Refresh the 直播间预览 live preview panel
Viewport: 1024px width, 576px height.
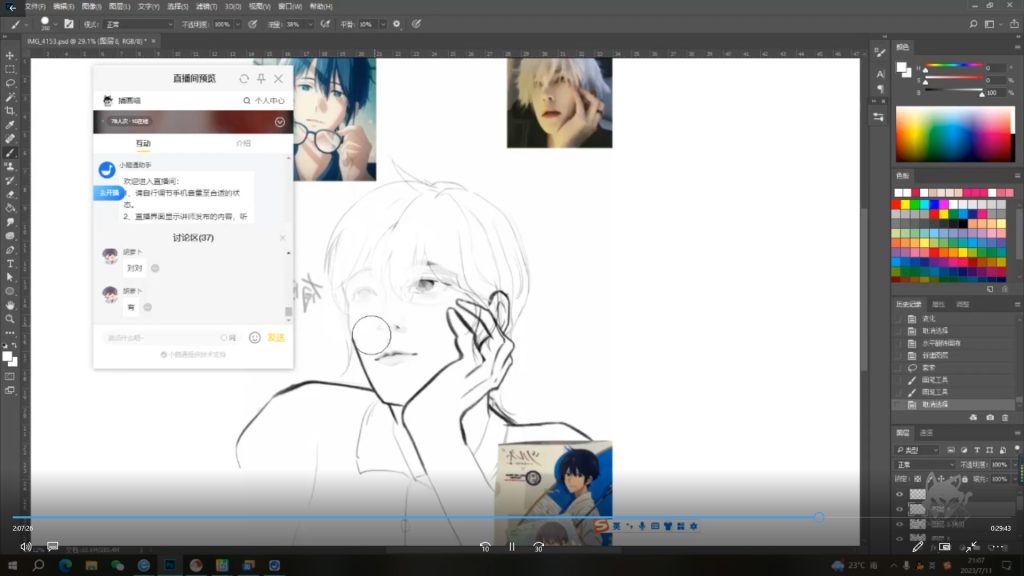click(x=244, y=79)
